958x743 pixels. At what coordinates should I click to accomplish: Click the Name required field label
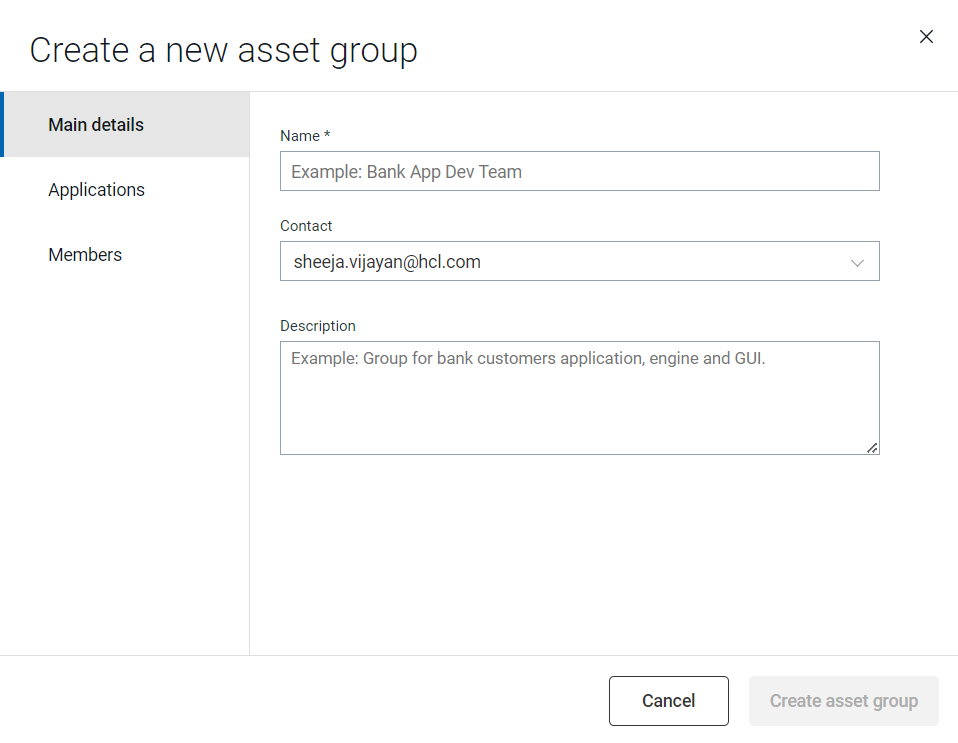pos(305,136)
